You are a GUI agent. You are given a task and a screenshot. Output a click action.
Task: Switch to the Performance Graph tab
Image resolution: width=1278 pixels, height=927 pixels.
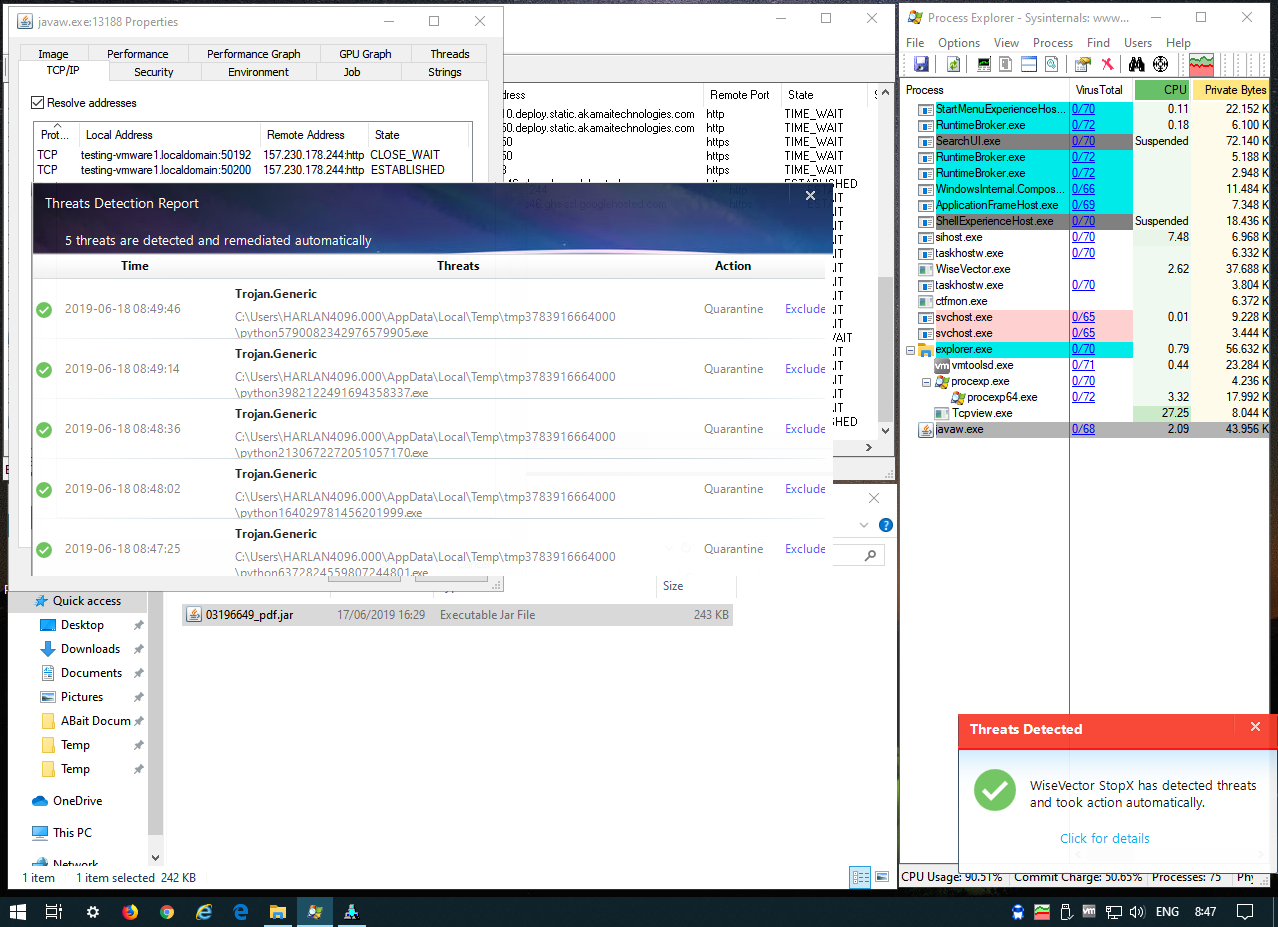[253, 54]
